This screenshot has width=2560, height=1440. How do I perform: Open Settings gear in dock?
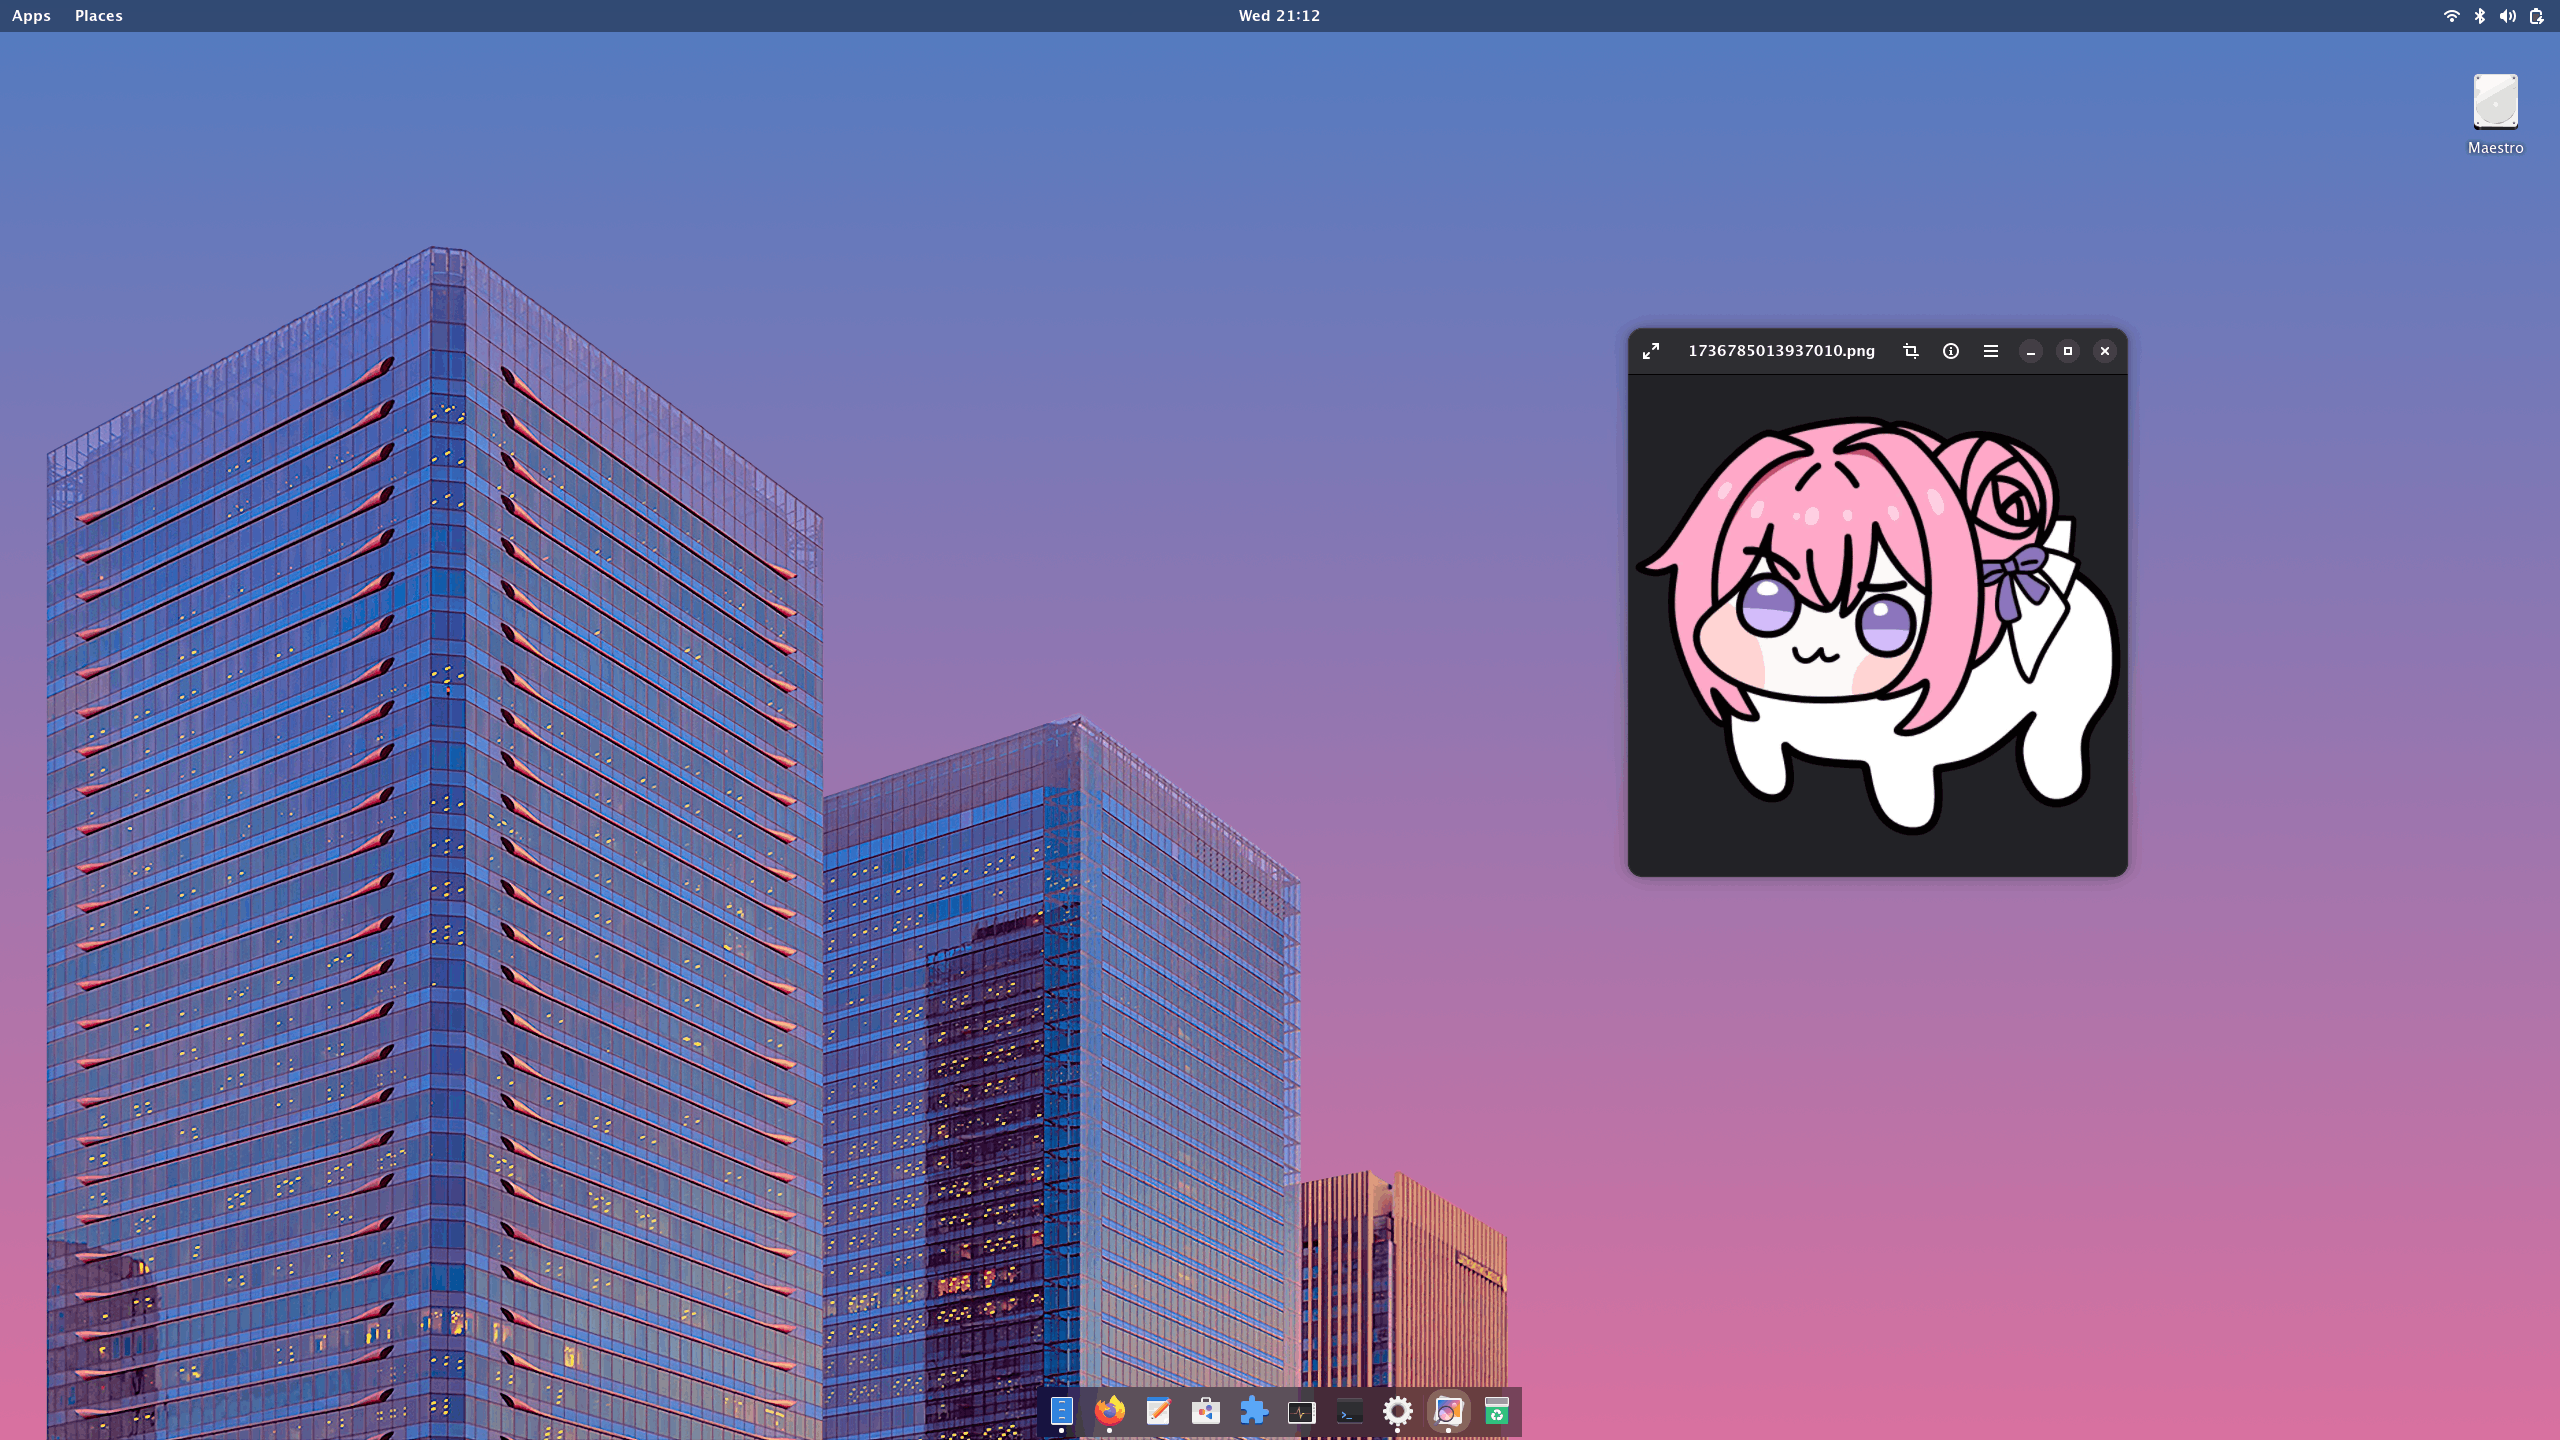(x=1397, y=1411)
